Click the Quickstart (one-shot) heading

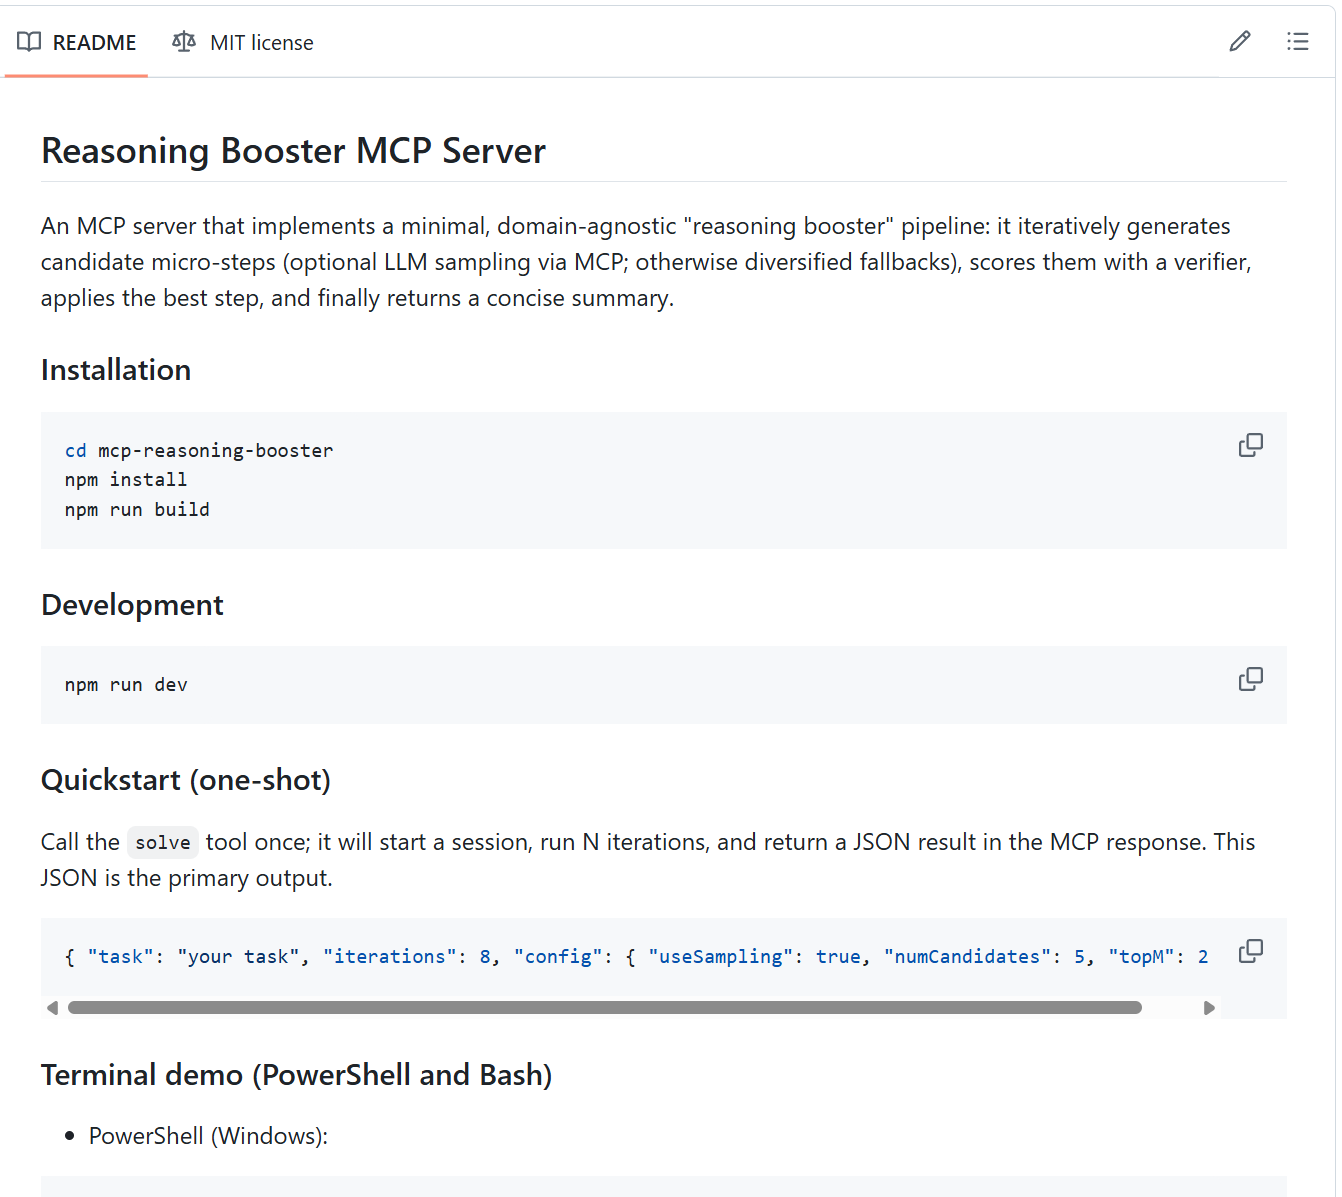(185, 779)
